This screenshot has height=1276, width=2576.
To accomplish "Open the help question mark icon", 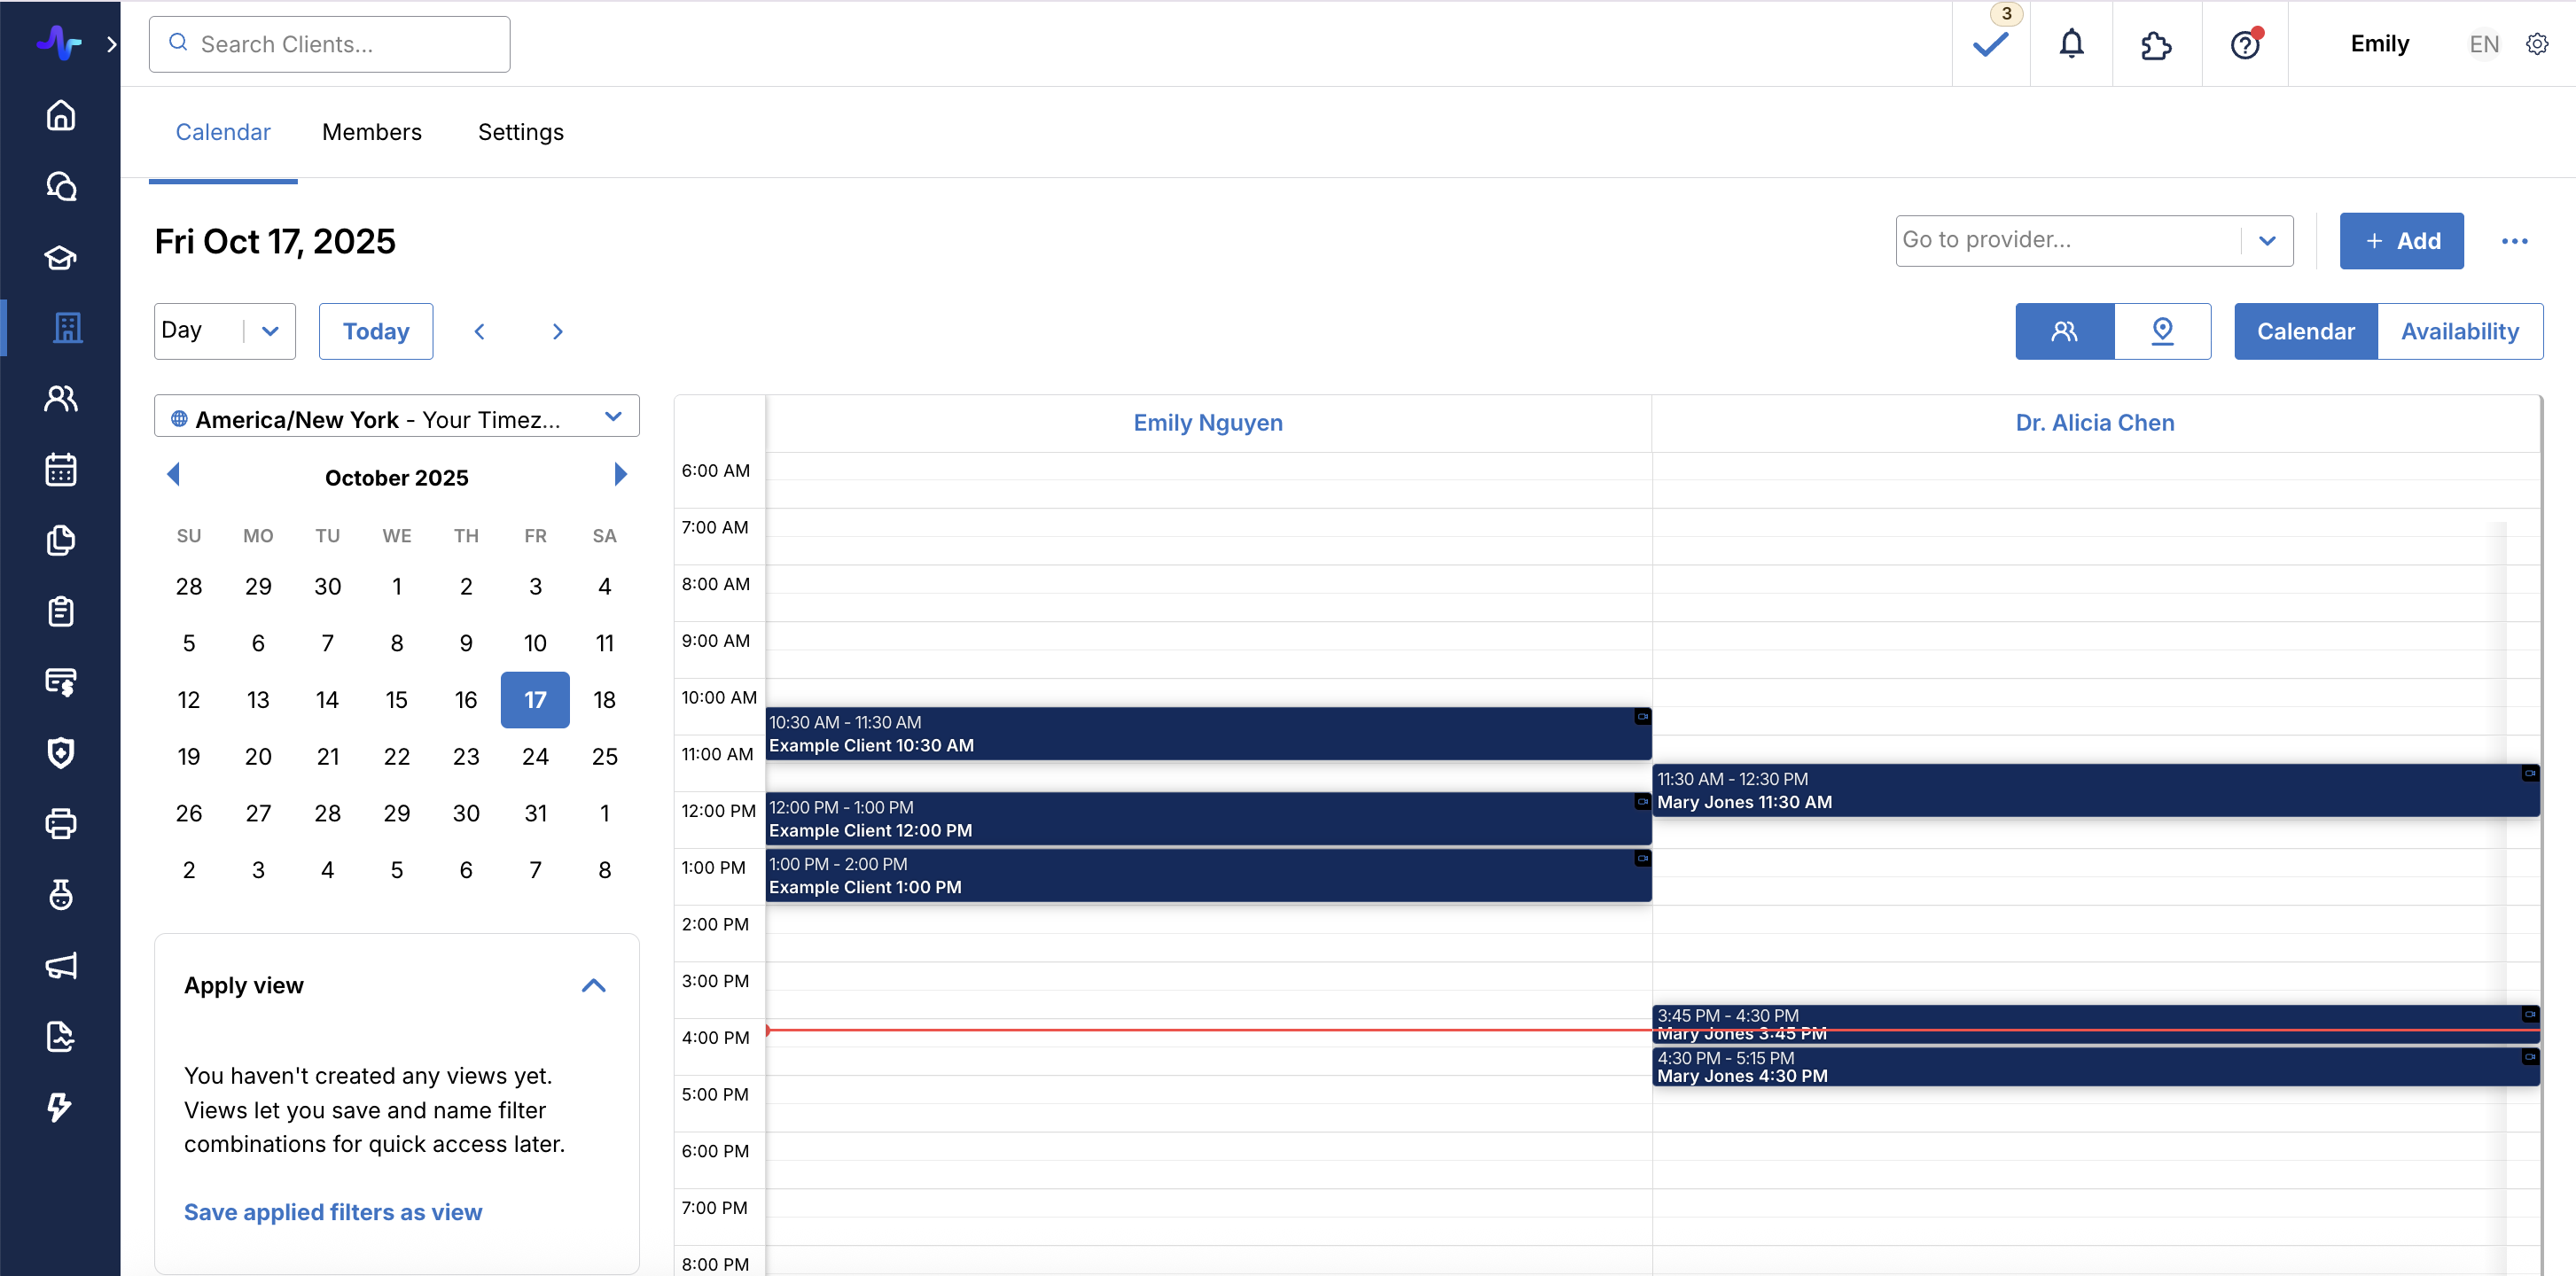I will coord(2245,44).
